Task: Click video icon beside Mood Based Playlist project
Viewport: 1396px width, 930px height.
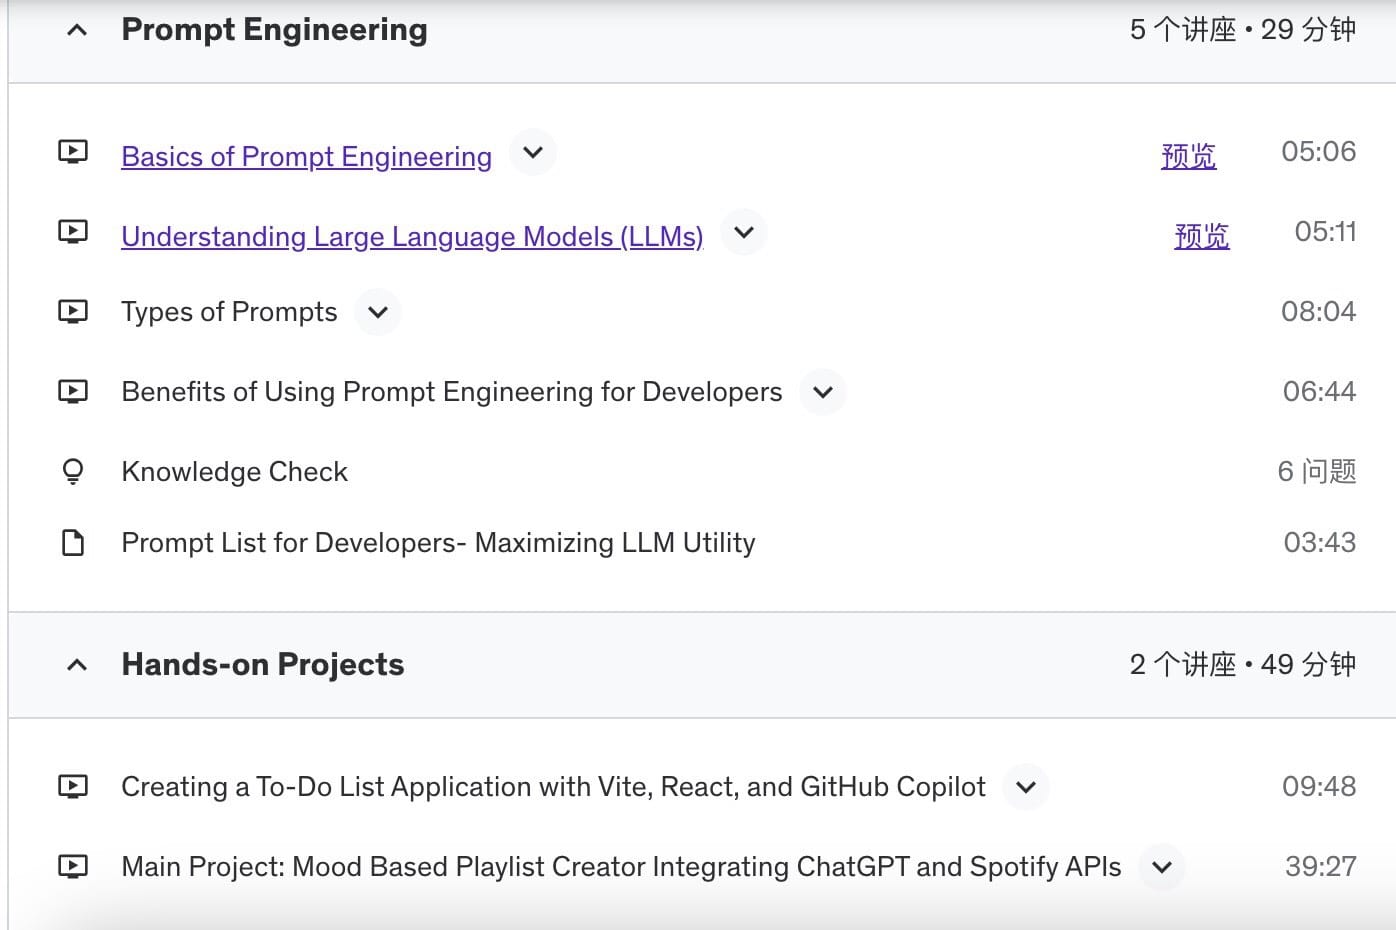Action: click(x=73, y=867)
